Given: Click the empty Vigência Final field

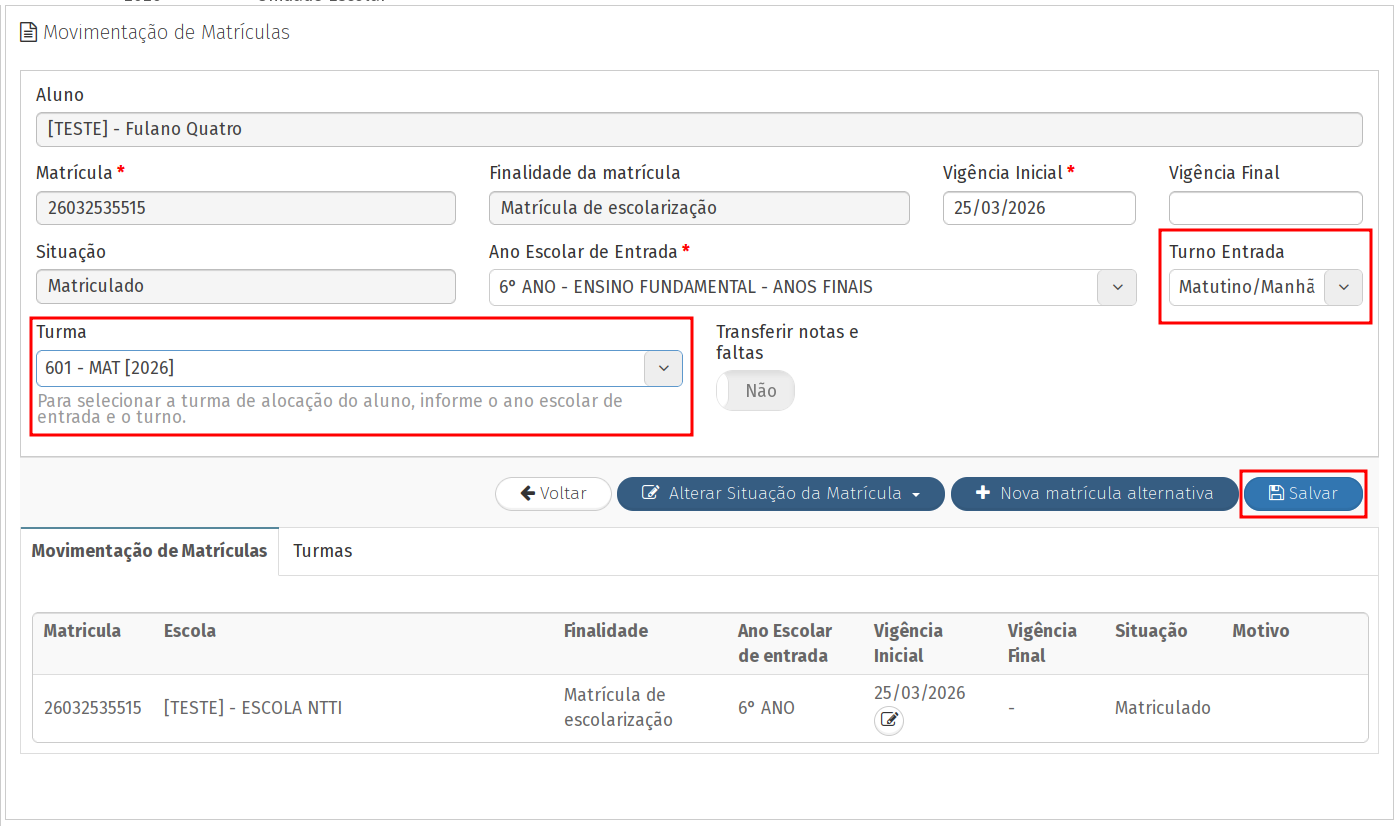Looking at the screenshot, I should (x=1265, y=208).
